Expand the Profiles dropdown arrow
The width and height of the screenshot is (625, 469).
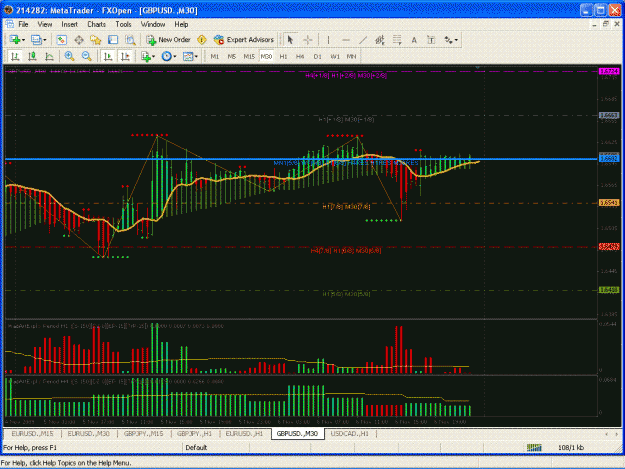(x=45, y=40)
